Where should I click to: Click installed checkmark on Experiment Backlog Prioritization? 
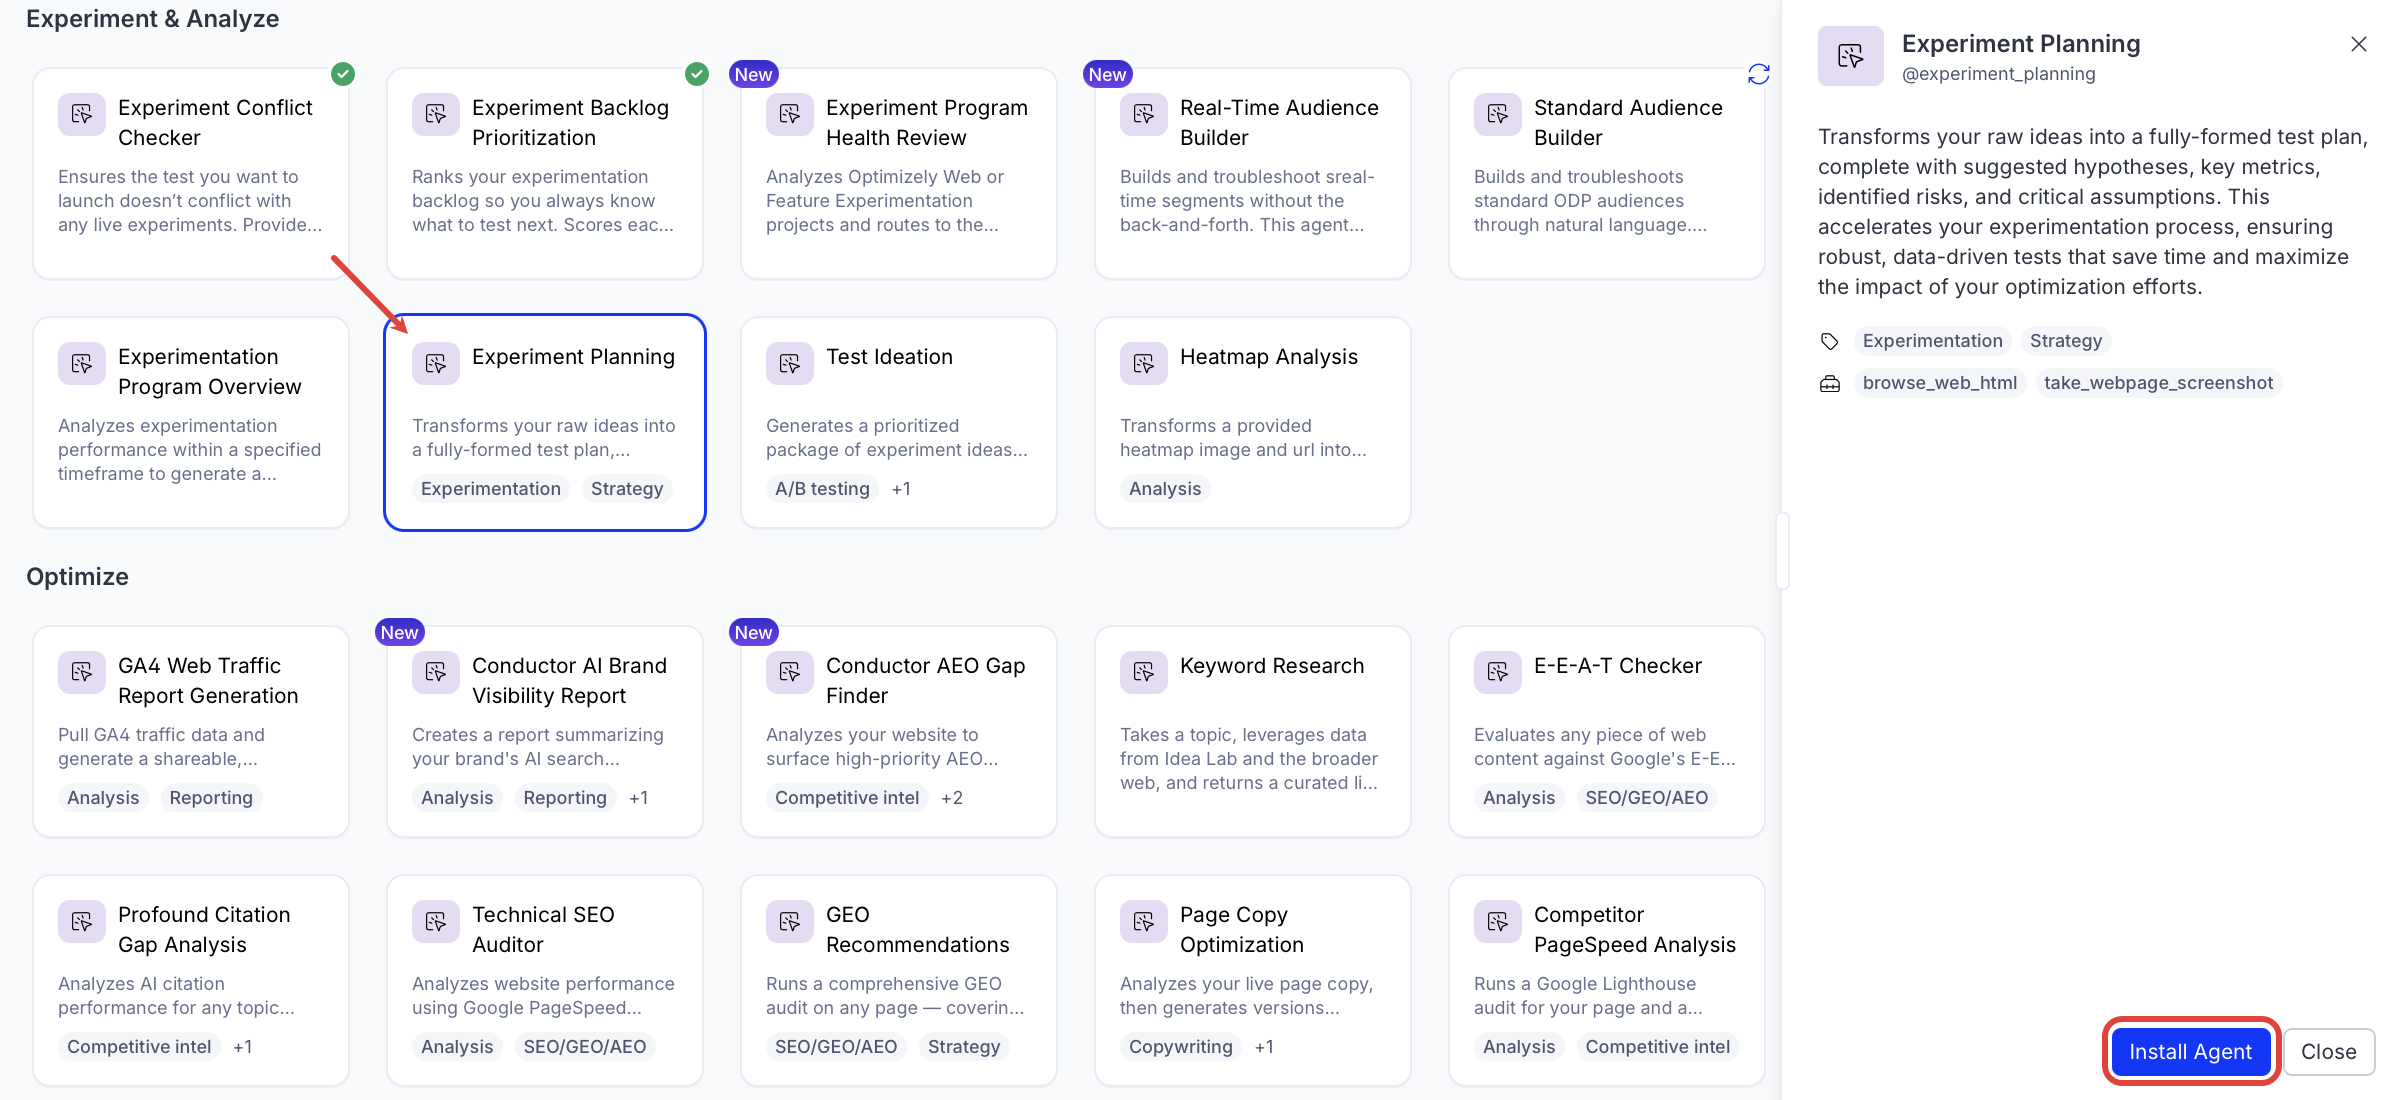click(x=697, y=74)
